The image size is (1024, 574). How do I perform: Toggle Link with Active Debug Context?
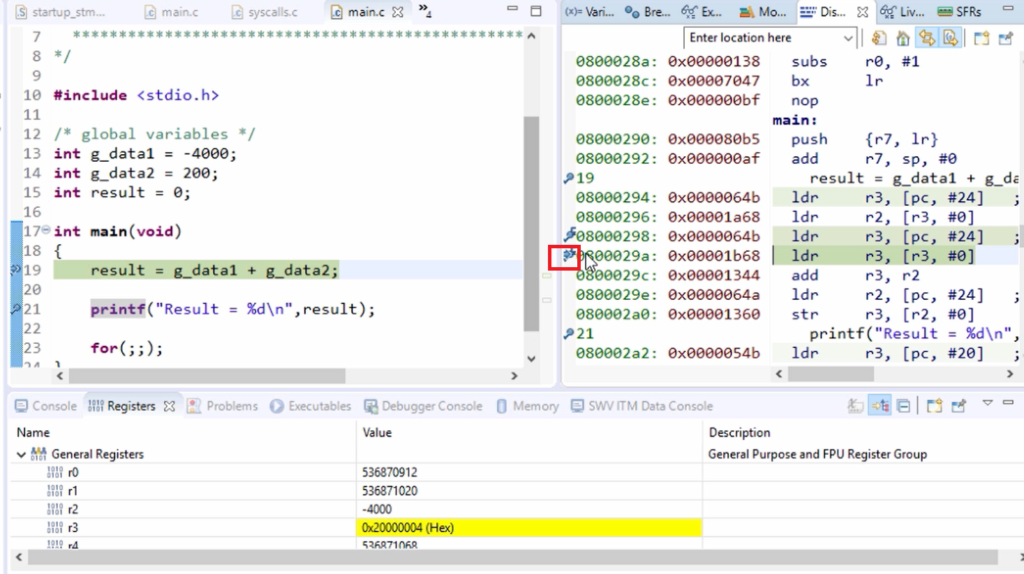[x=927, y=39]
